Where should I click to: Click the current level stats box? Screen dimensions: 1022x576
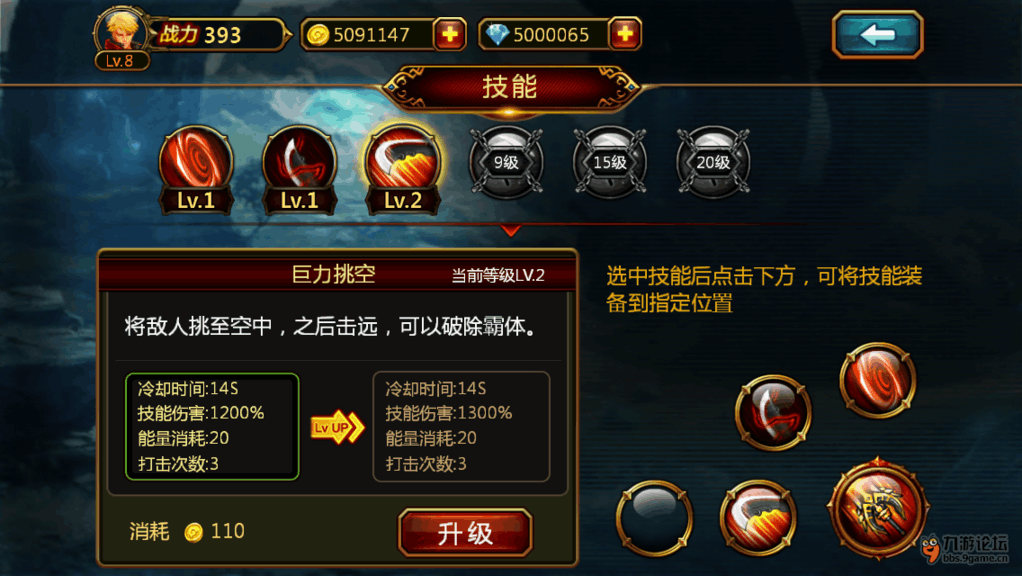212,427
